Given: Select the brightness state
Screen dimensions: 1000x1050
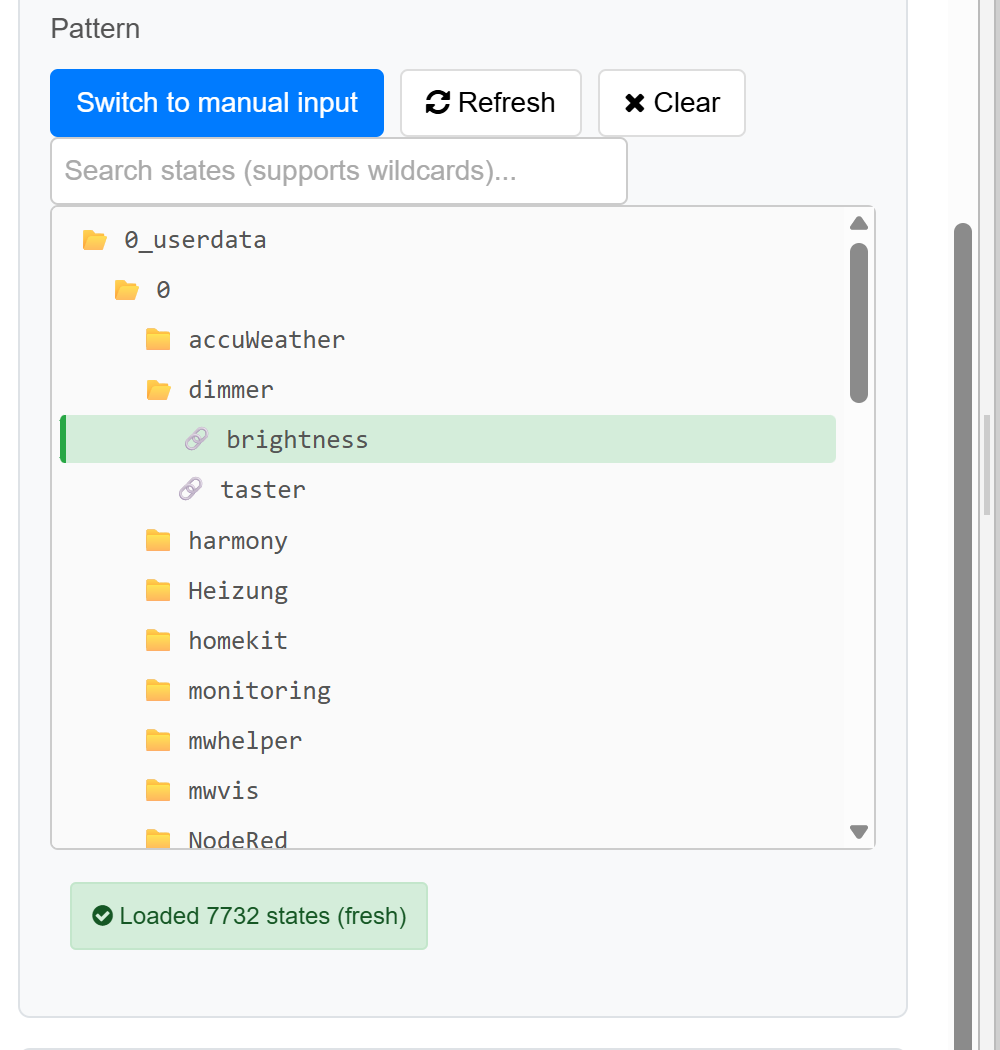Looking at the screenshot, I should tap(297, 440).
